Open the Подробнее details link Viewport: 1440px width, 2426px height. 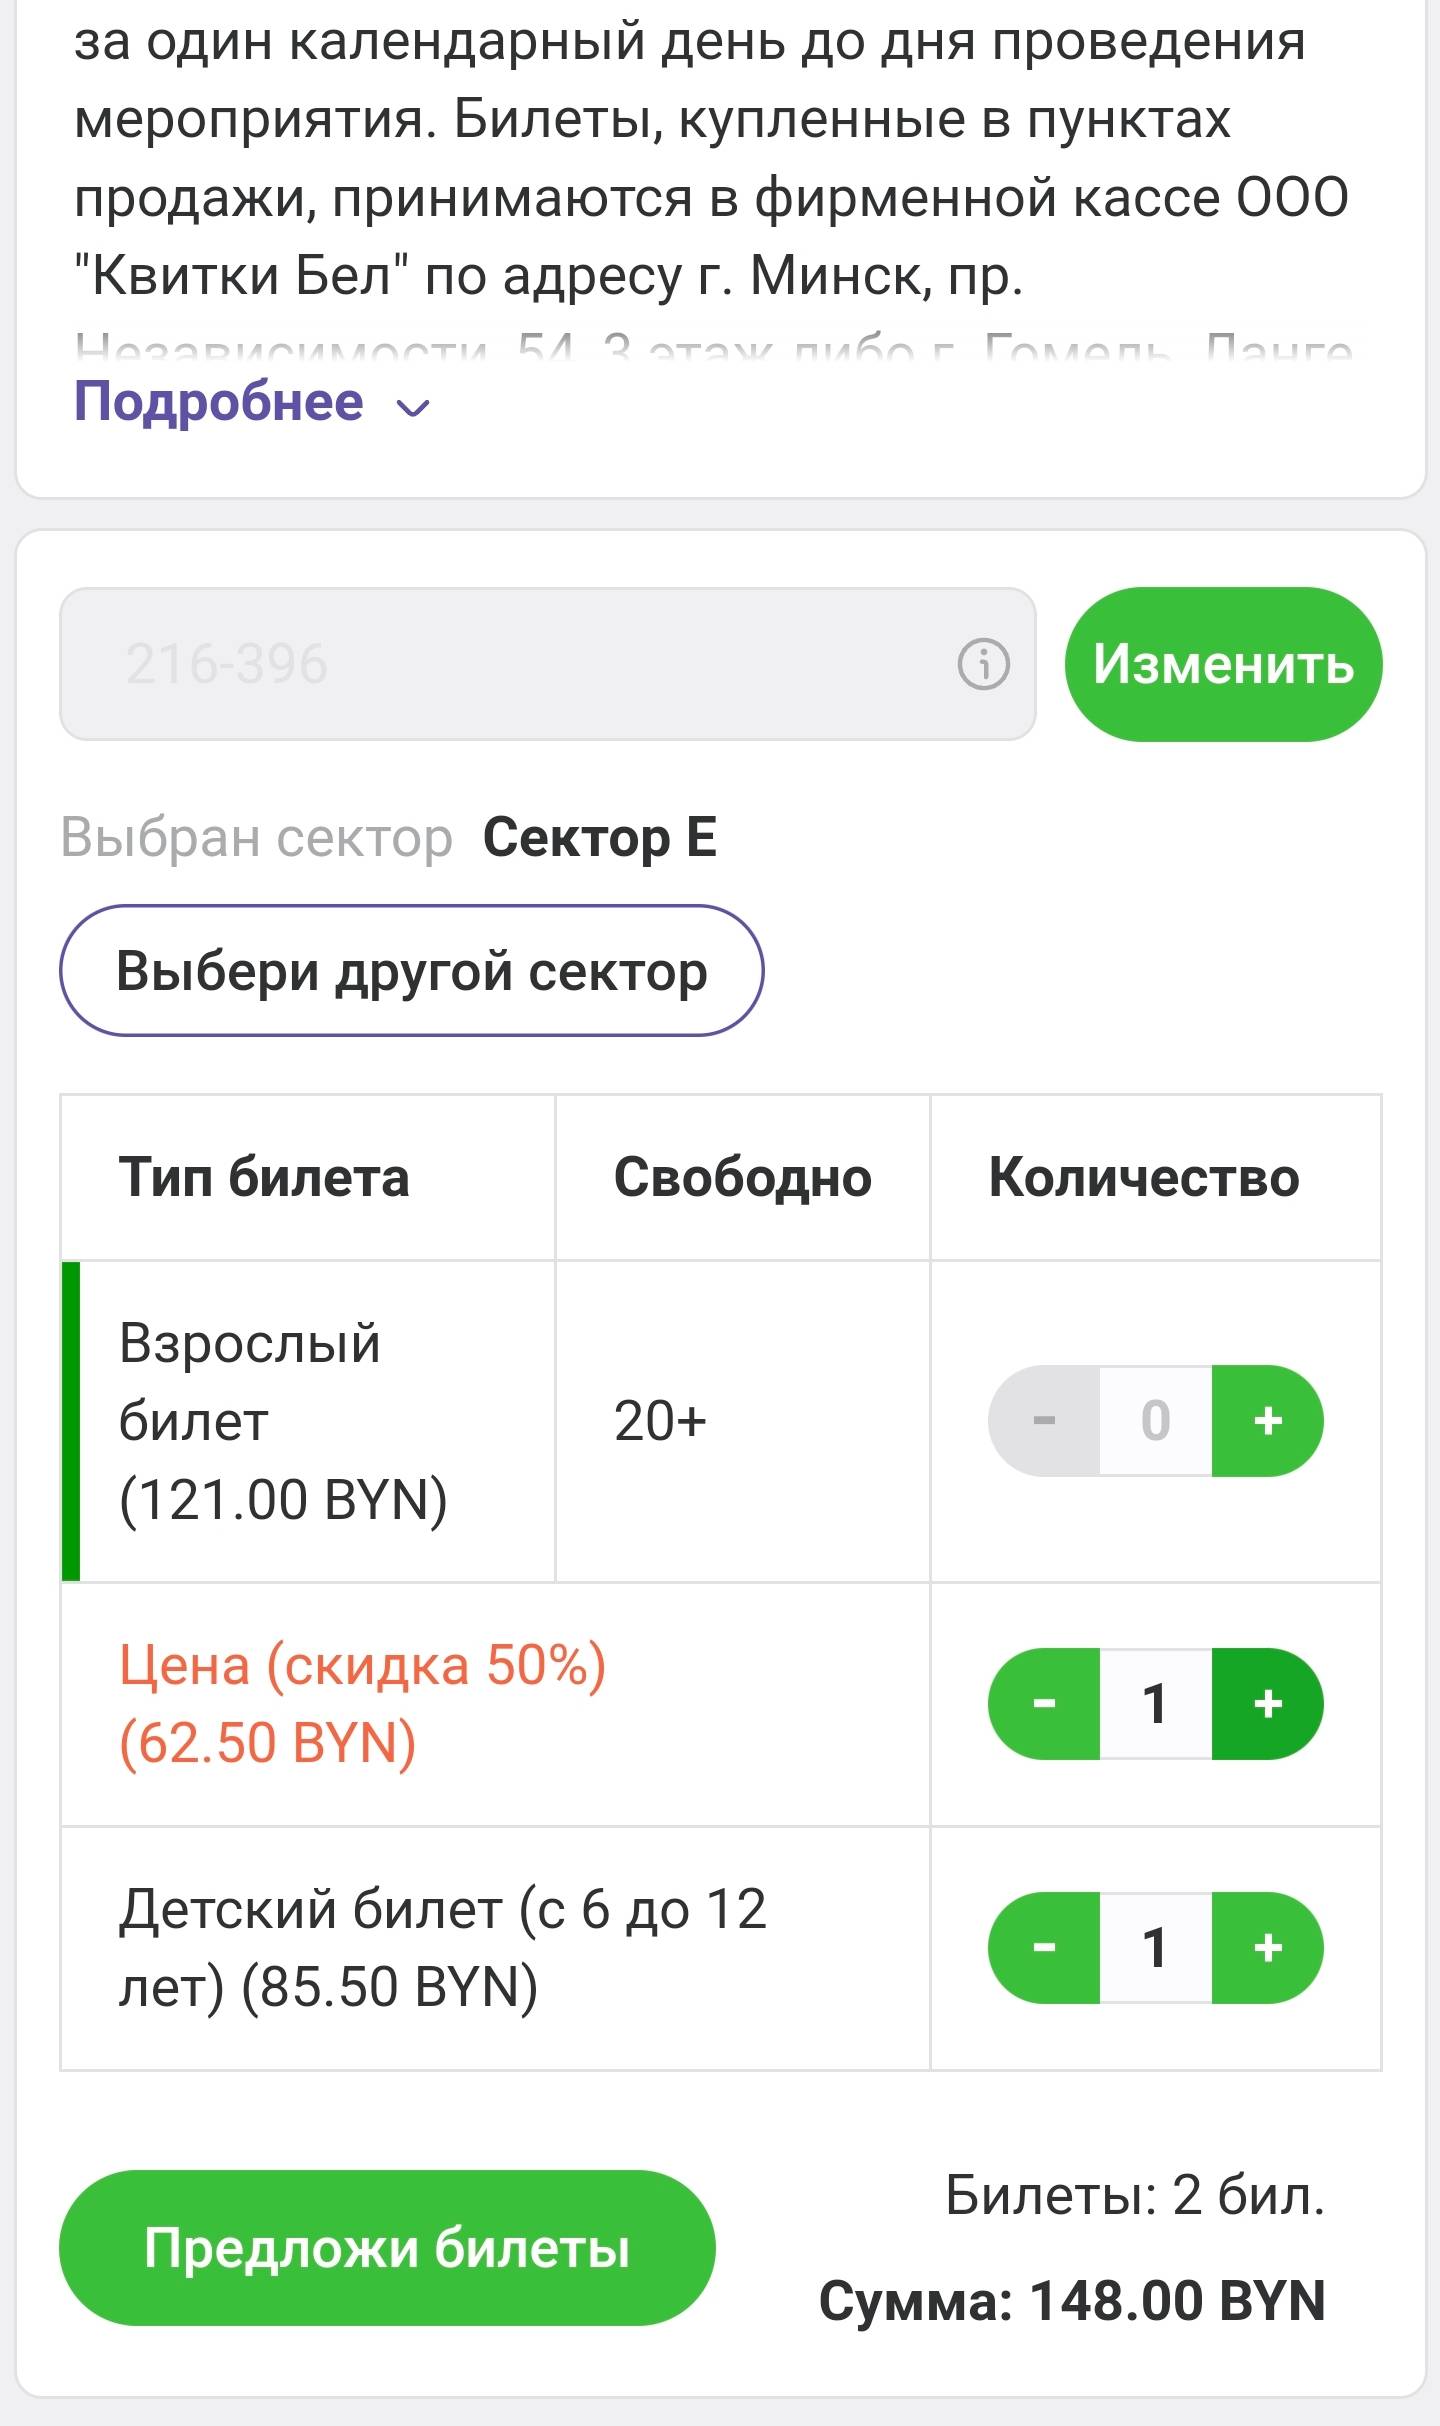[219, 403]
